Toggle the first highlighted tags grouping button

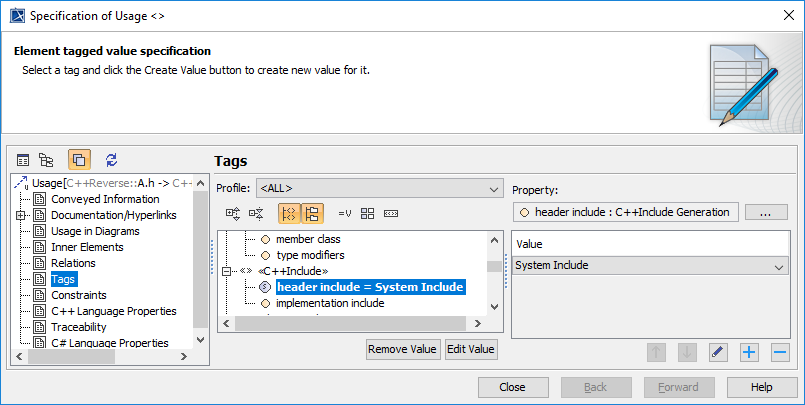(289, 213)
